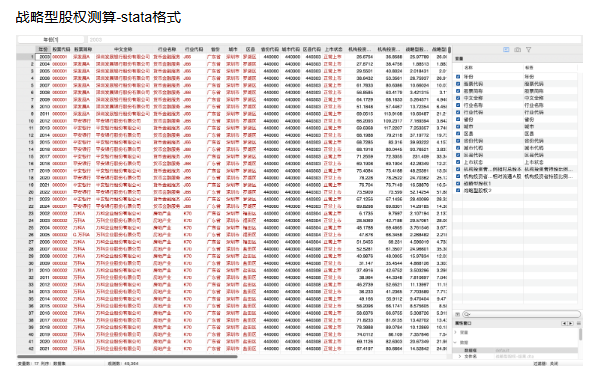Expand the 文件名 row in properties
The height and width of the screenshot is (366, 614).
[460, 357]
